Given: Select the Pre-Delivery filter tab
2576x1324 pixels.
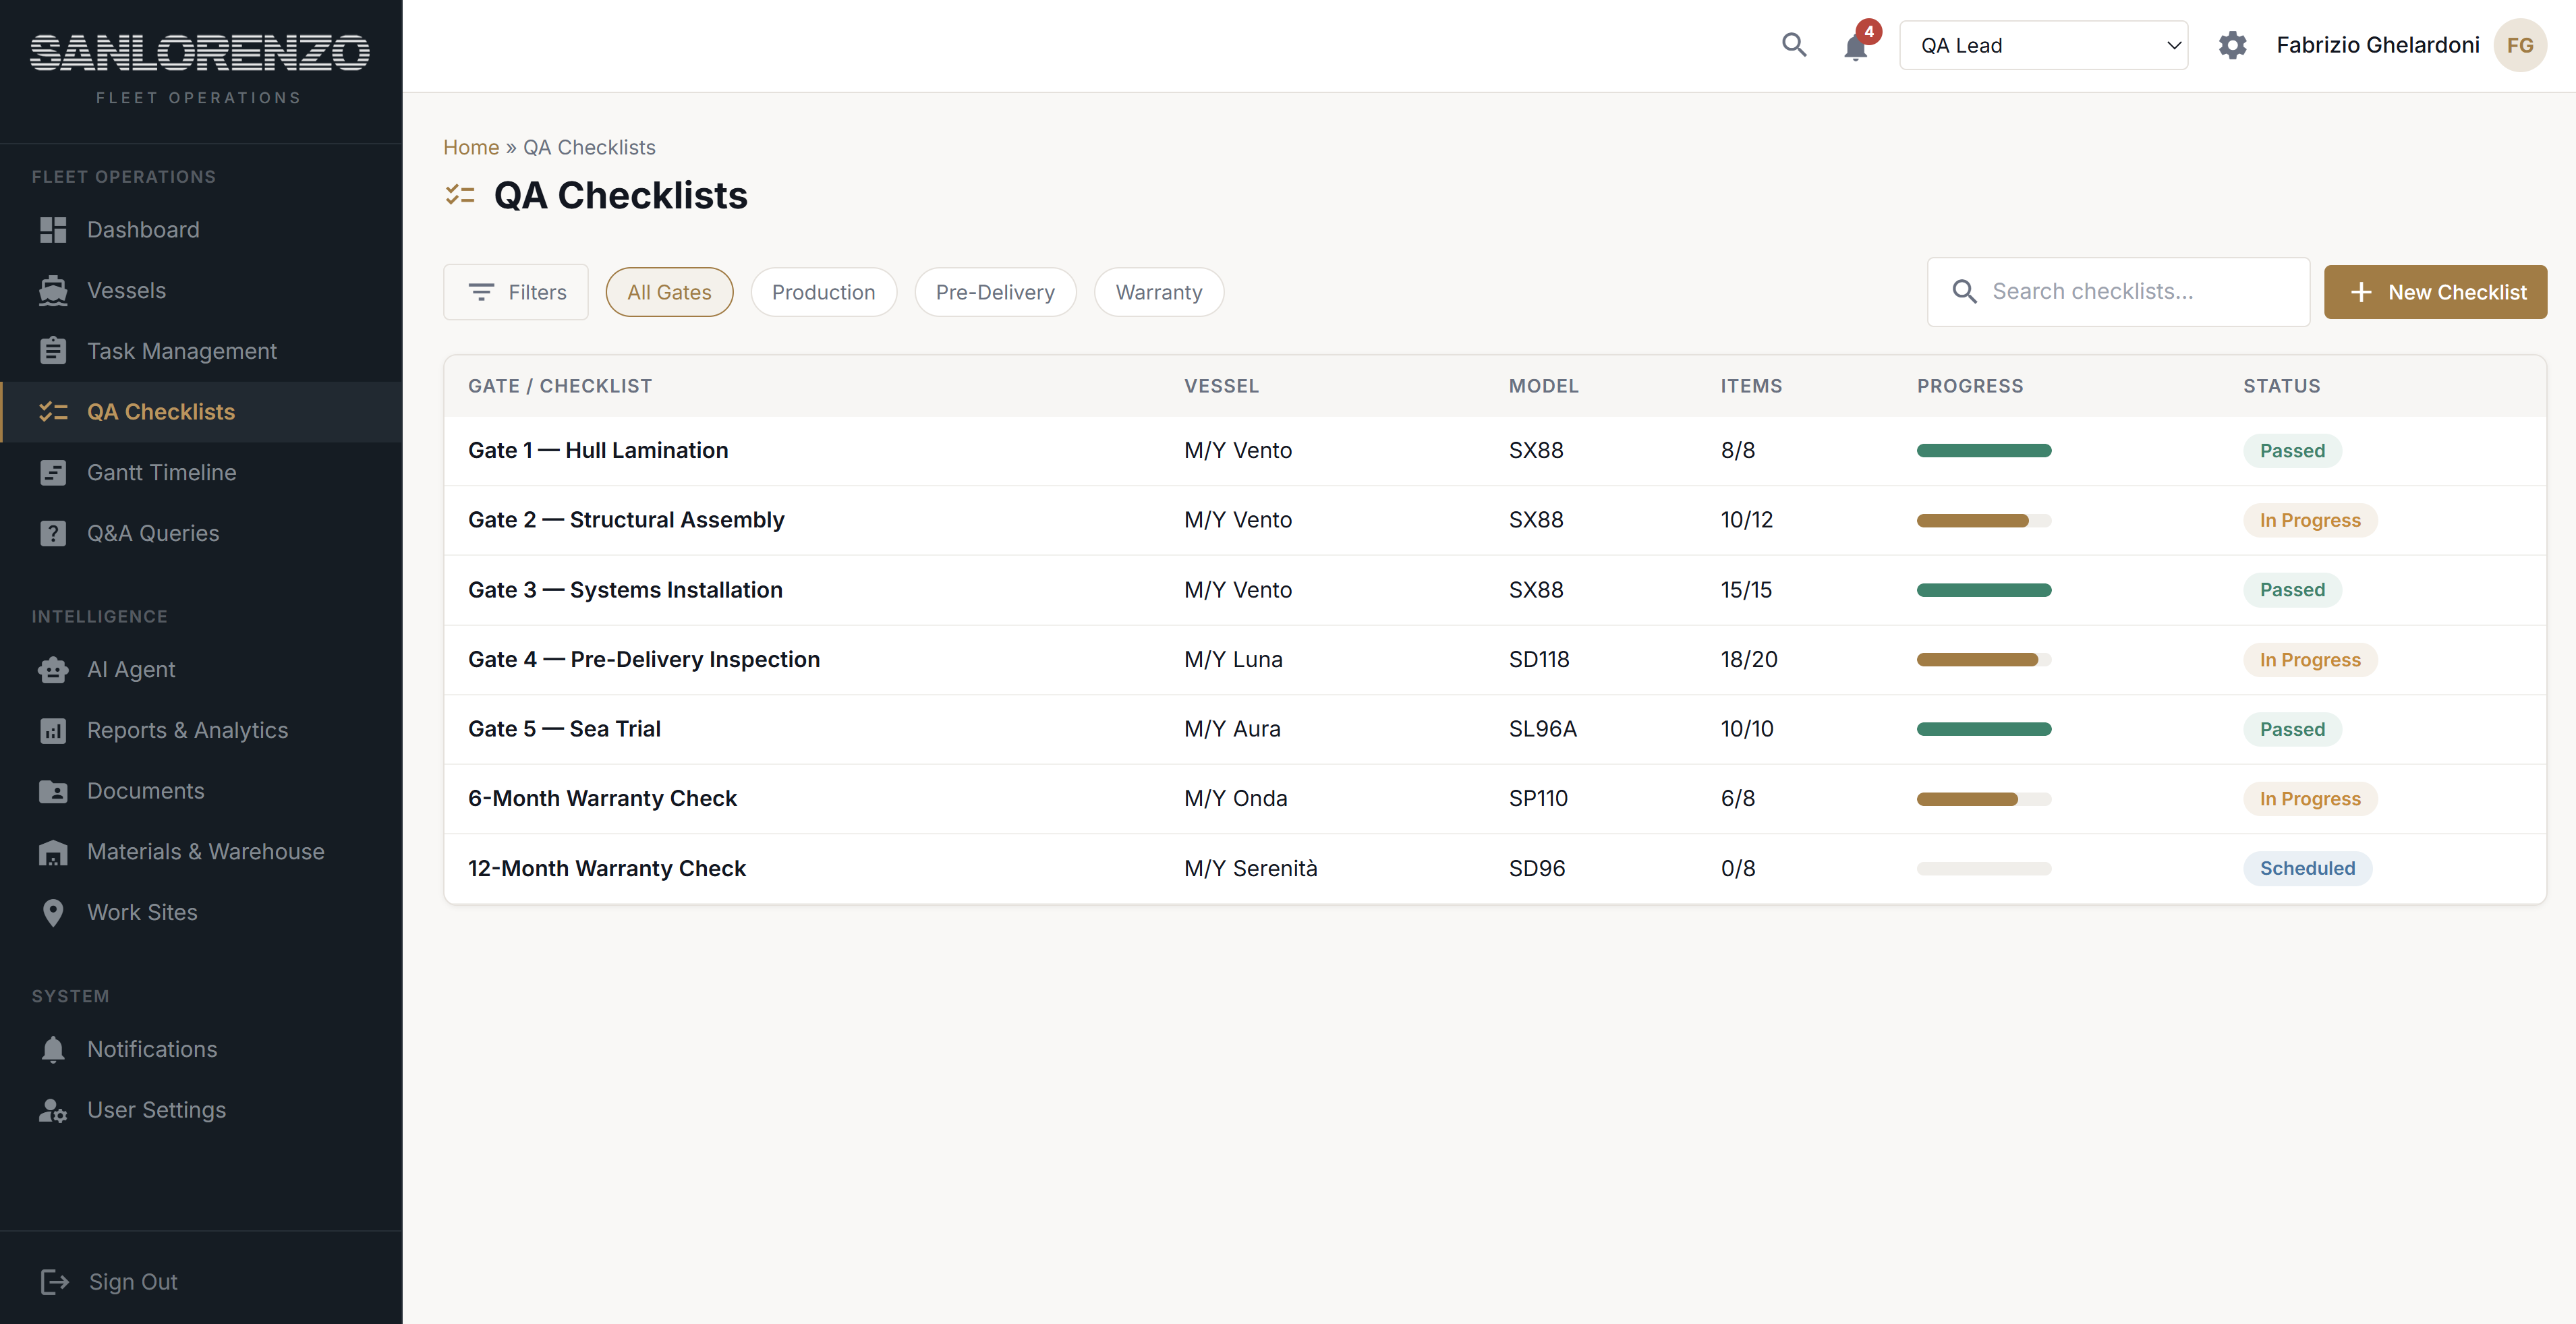Looking at the screenshot, I should click(x=995, y=291).
